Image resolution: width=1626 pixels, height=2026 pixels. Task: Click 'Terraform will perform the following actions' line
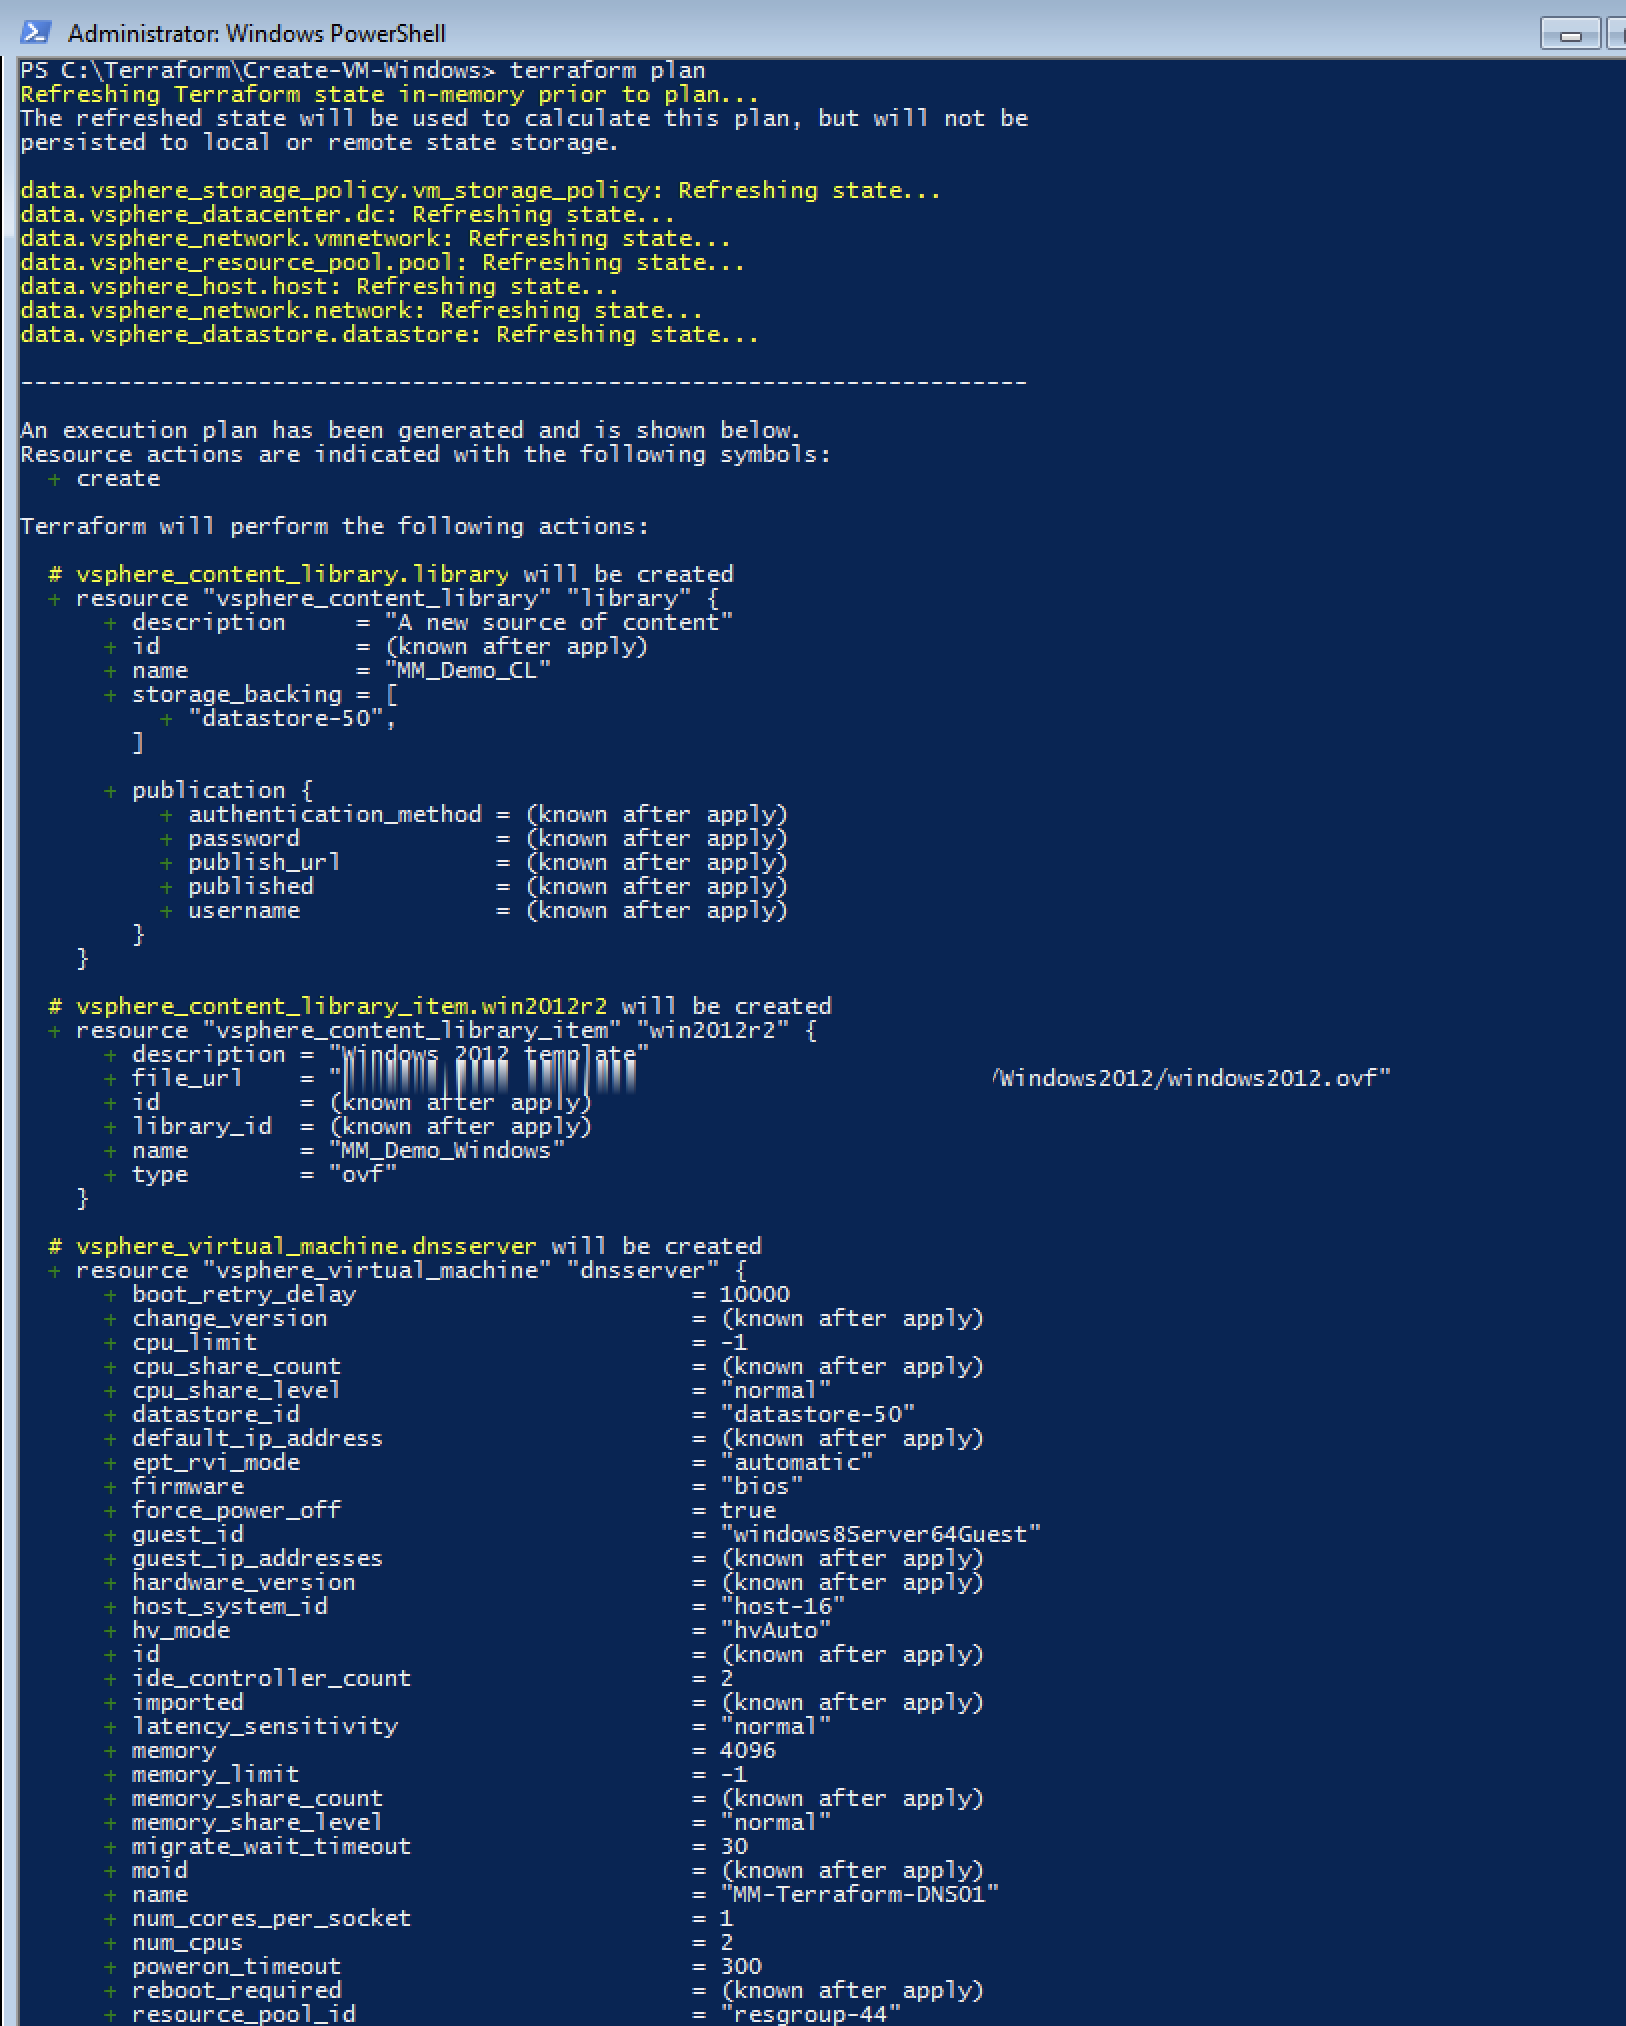(x=334, y=527)
